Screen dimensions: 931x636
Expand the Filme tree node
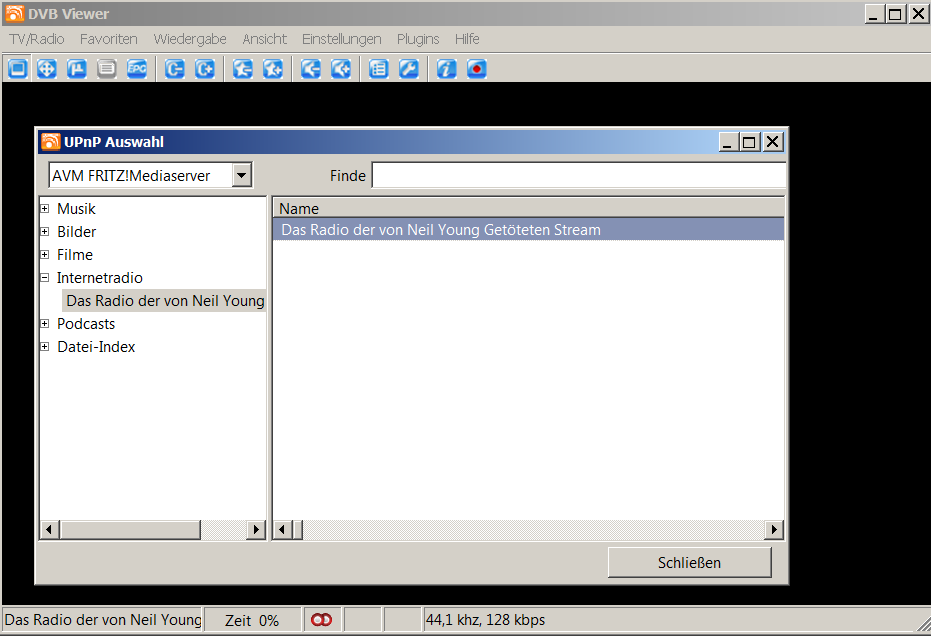pos(45,255)
